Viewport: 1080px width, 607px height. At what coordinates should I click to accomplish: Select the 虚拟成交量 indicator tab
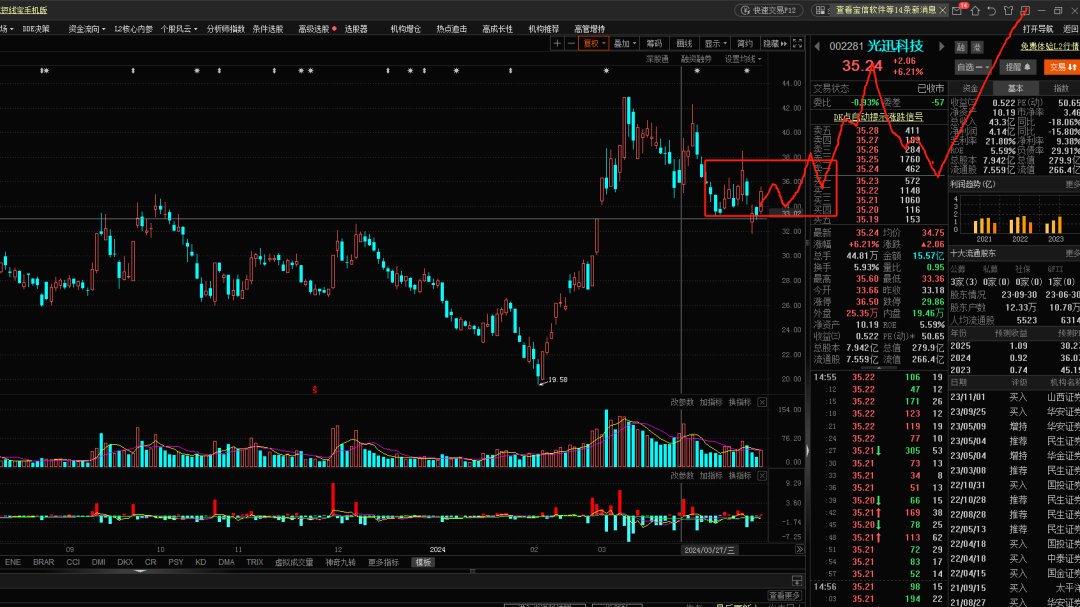point(293,562)
